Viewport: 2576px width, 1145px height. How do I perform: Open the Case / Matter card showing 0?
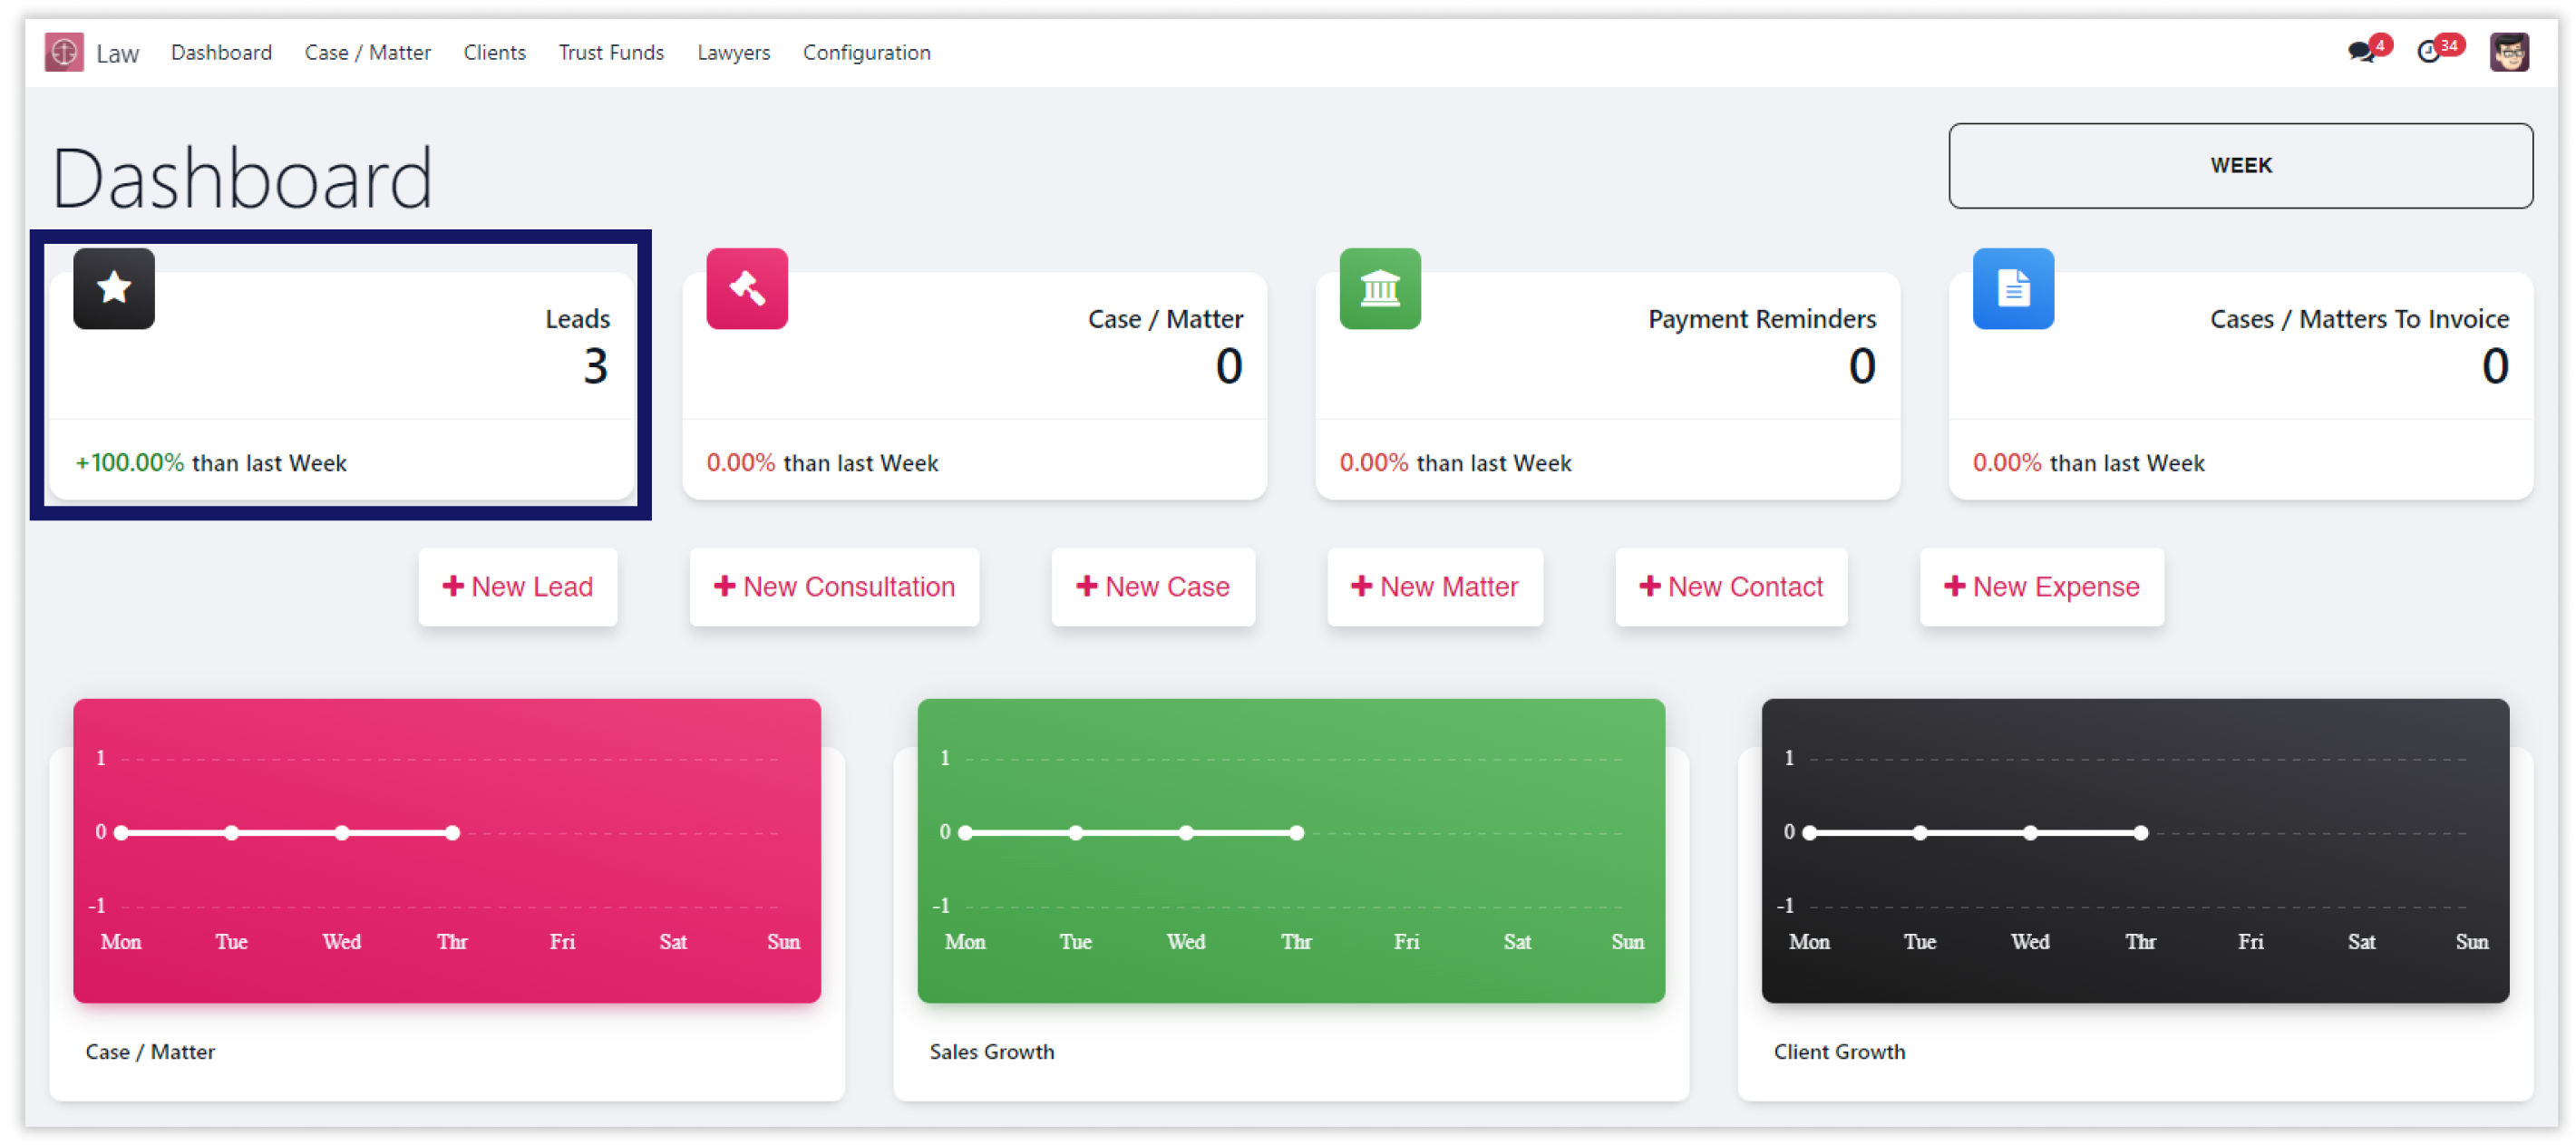click(975, 385)
